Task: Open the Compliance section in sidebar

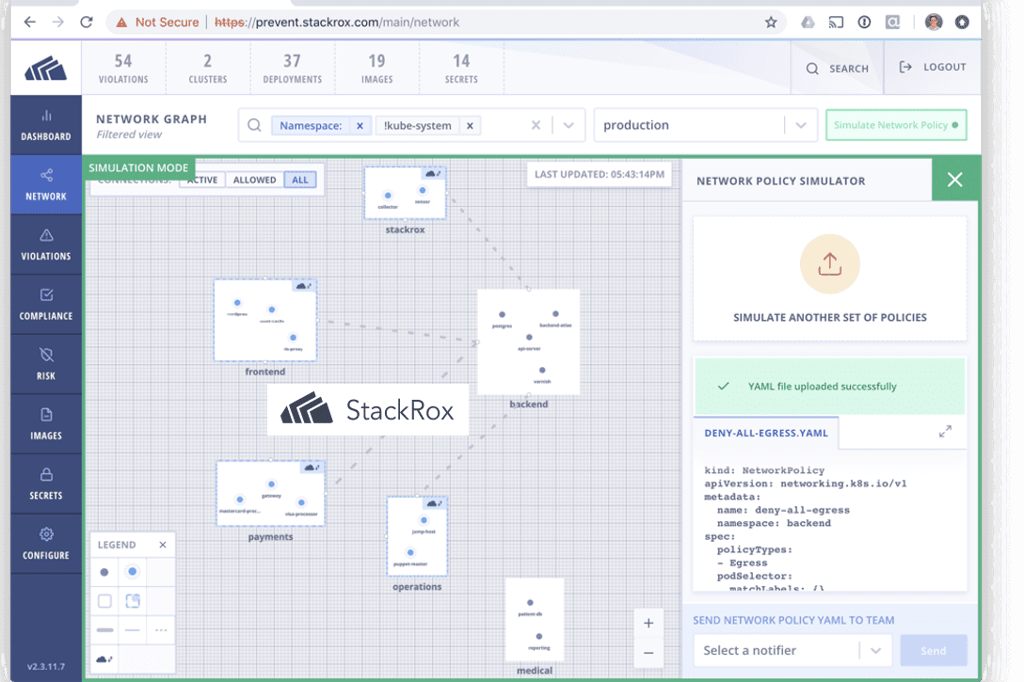Action: [x=46, y=304]
